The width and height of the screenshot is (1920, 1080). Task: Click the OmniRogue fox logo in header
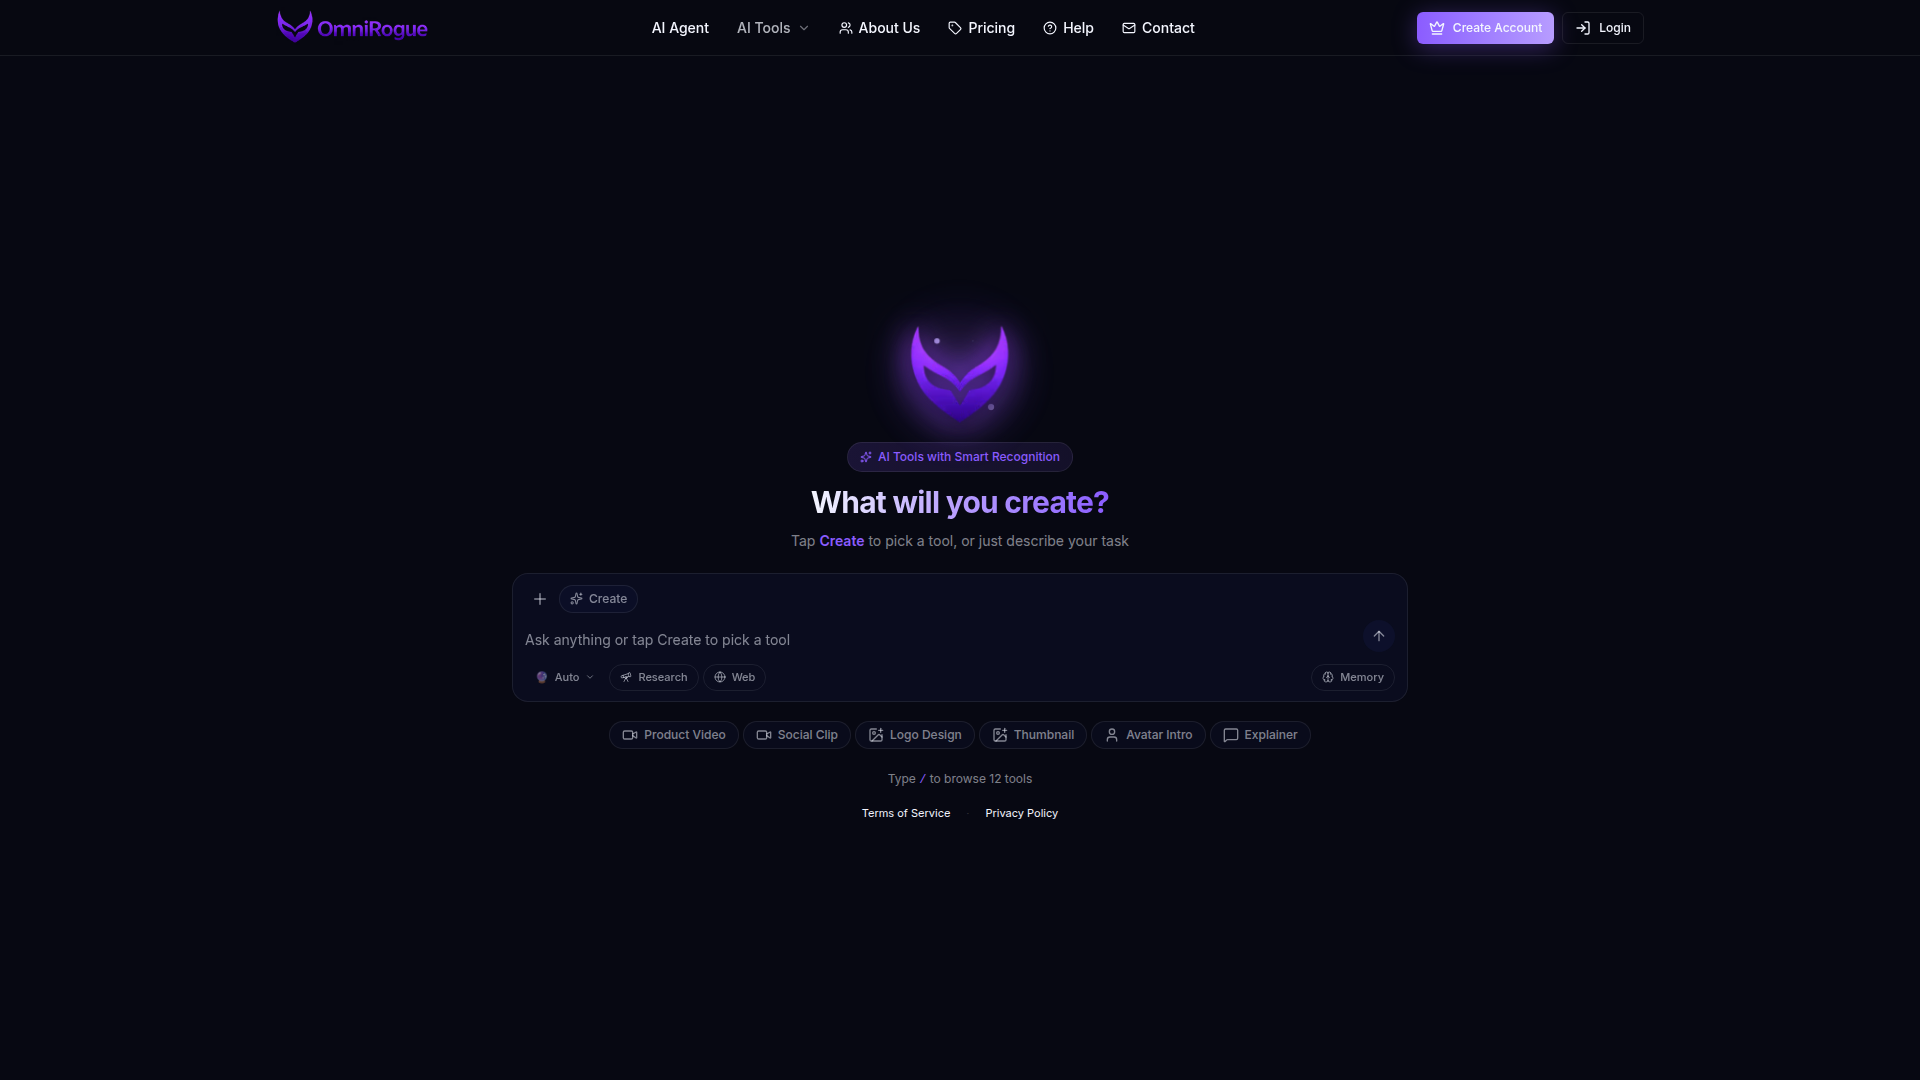click(x=295, y=27)
